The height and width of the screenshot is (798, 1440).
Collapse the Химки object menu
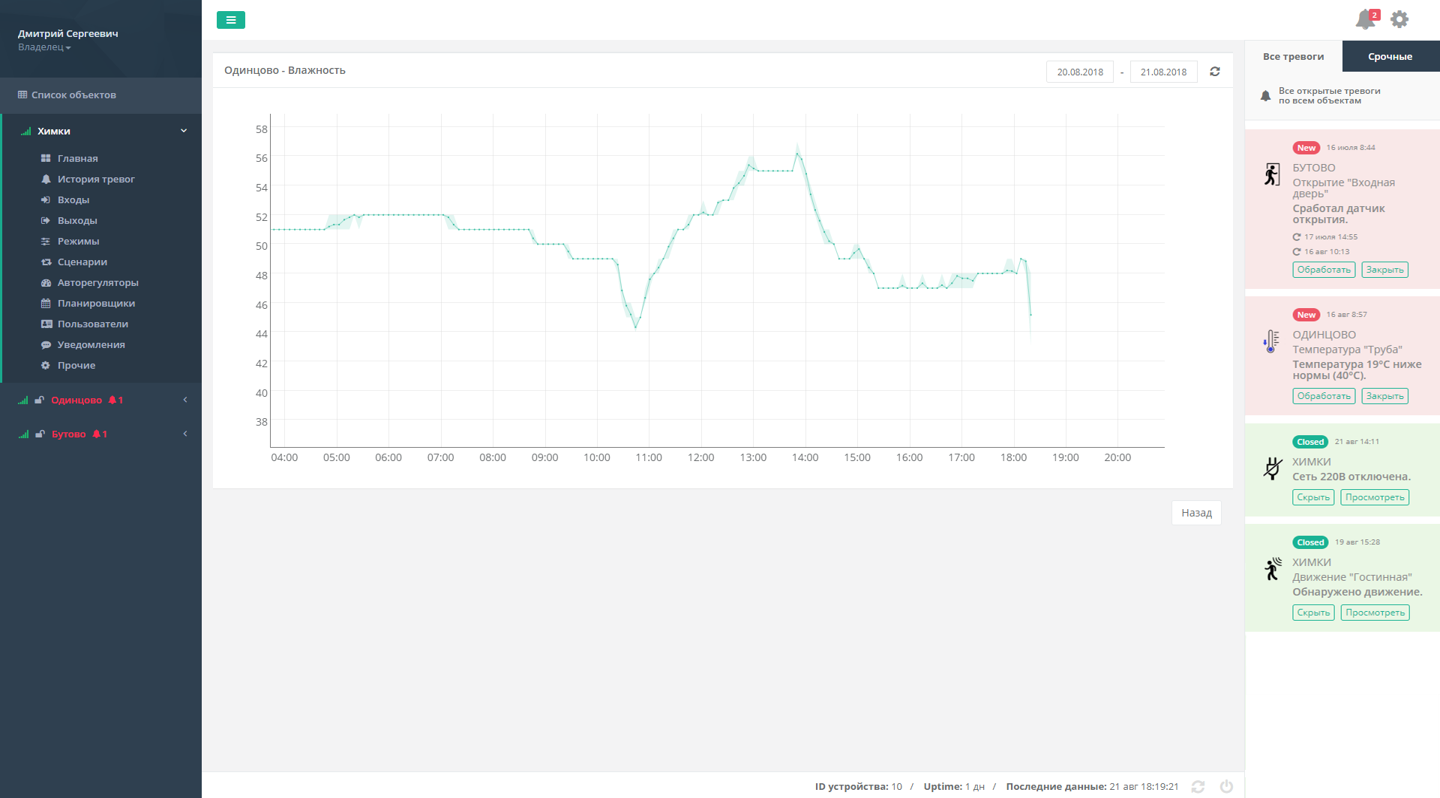pyautogui.click(x=183, y=131)
